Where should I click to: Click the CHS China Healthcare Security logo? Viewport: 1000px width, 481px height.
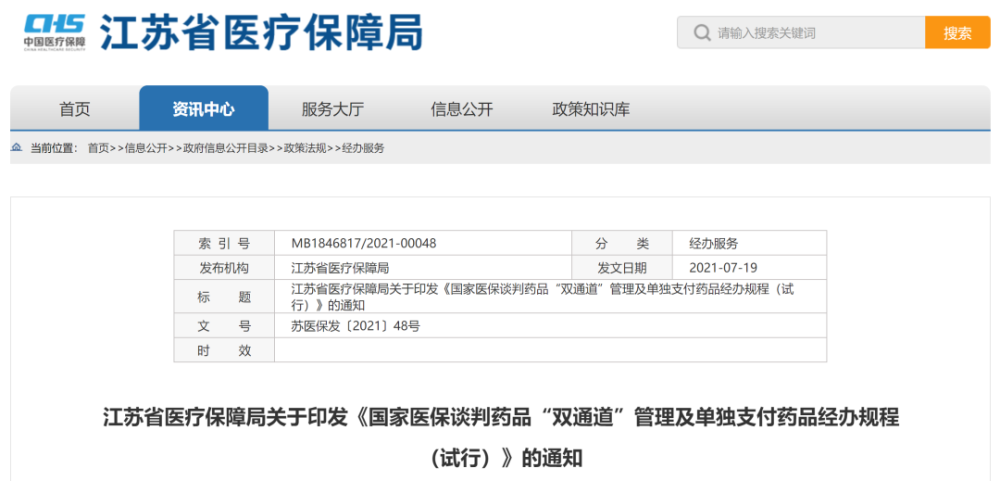coord(54,31)
